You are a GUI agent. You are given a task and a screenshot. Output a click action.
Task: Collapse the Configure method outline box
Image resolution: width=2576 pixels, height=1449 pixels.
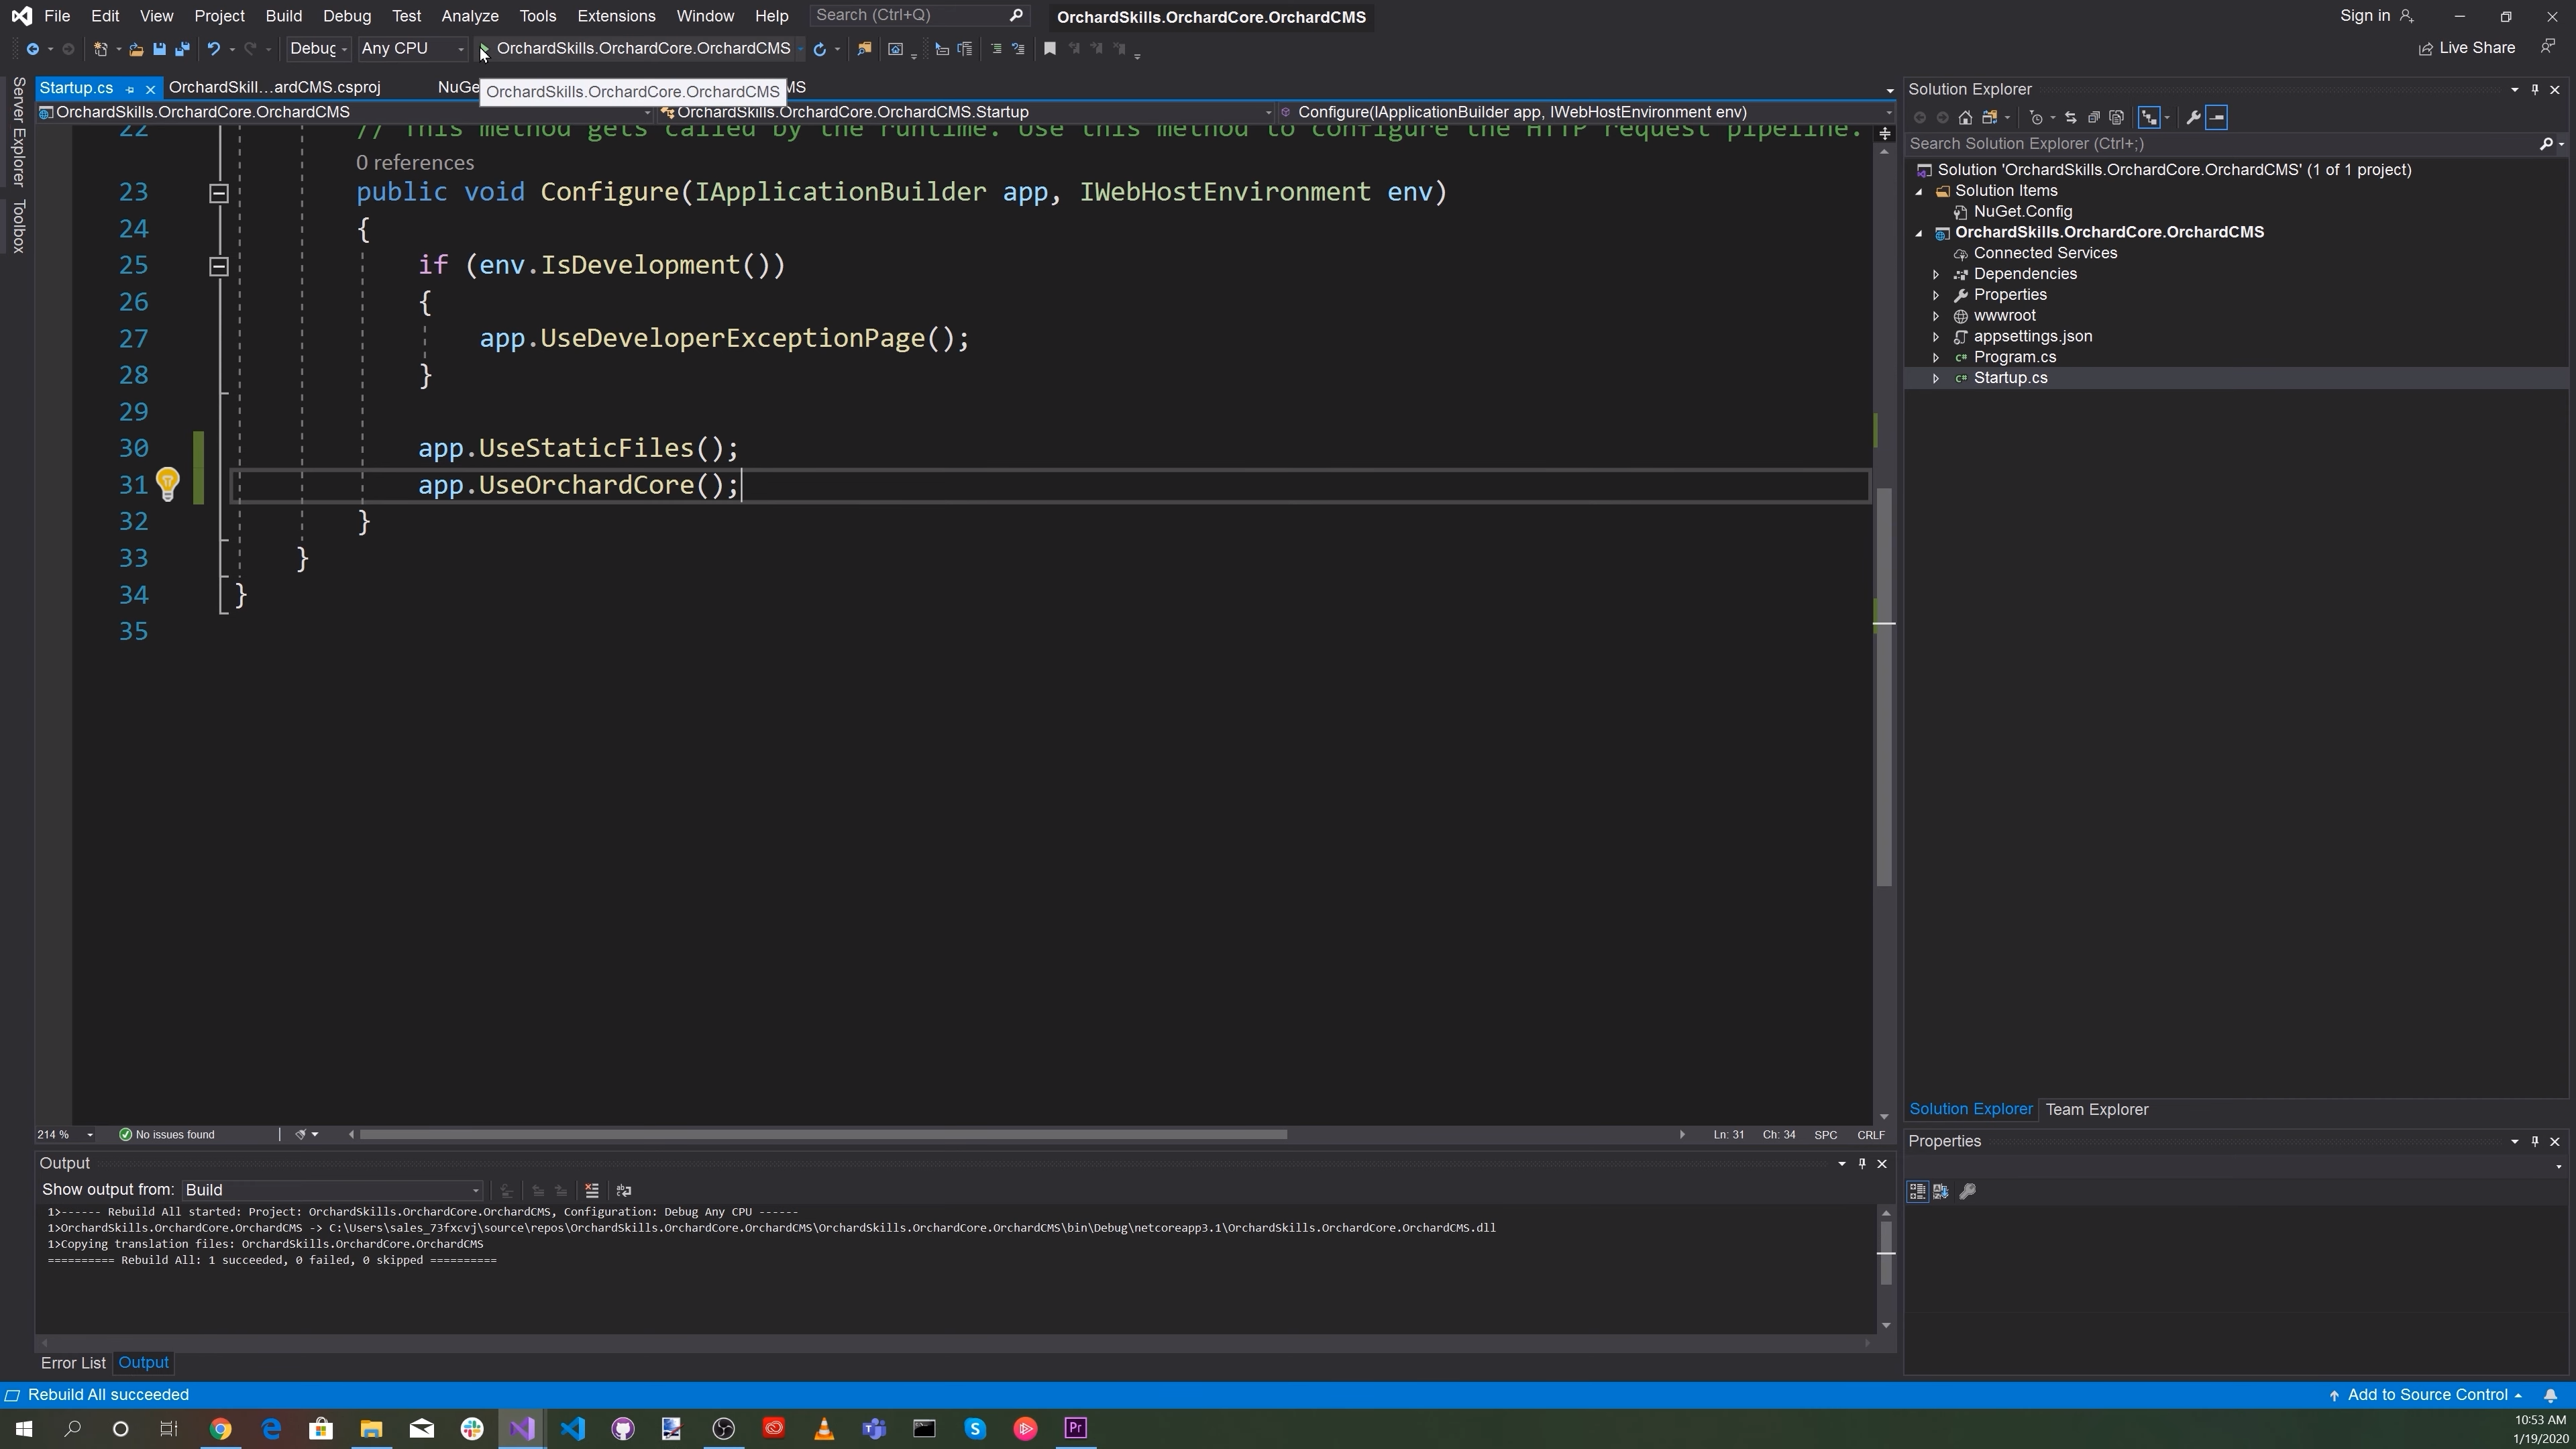click(x=218, y=193)
